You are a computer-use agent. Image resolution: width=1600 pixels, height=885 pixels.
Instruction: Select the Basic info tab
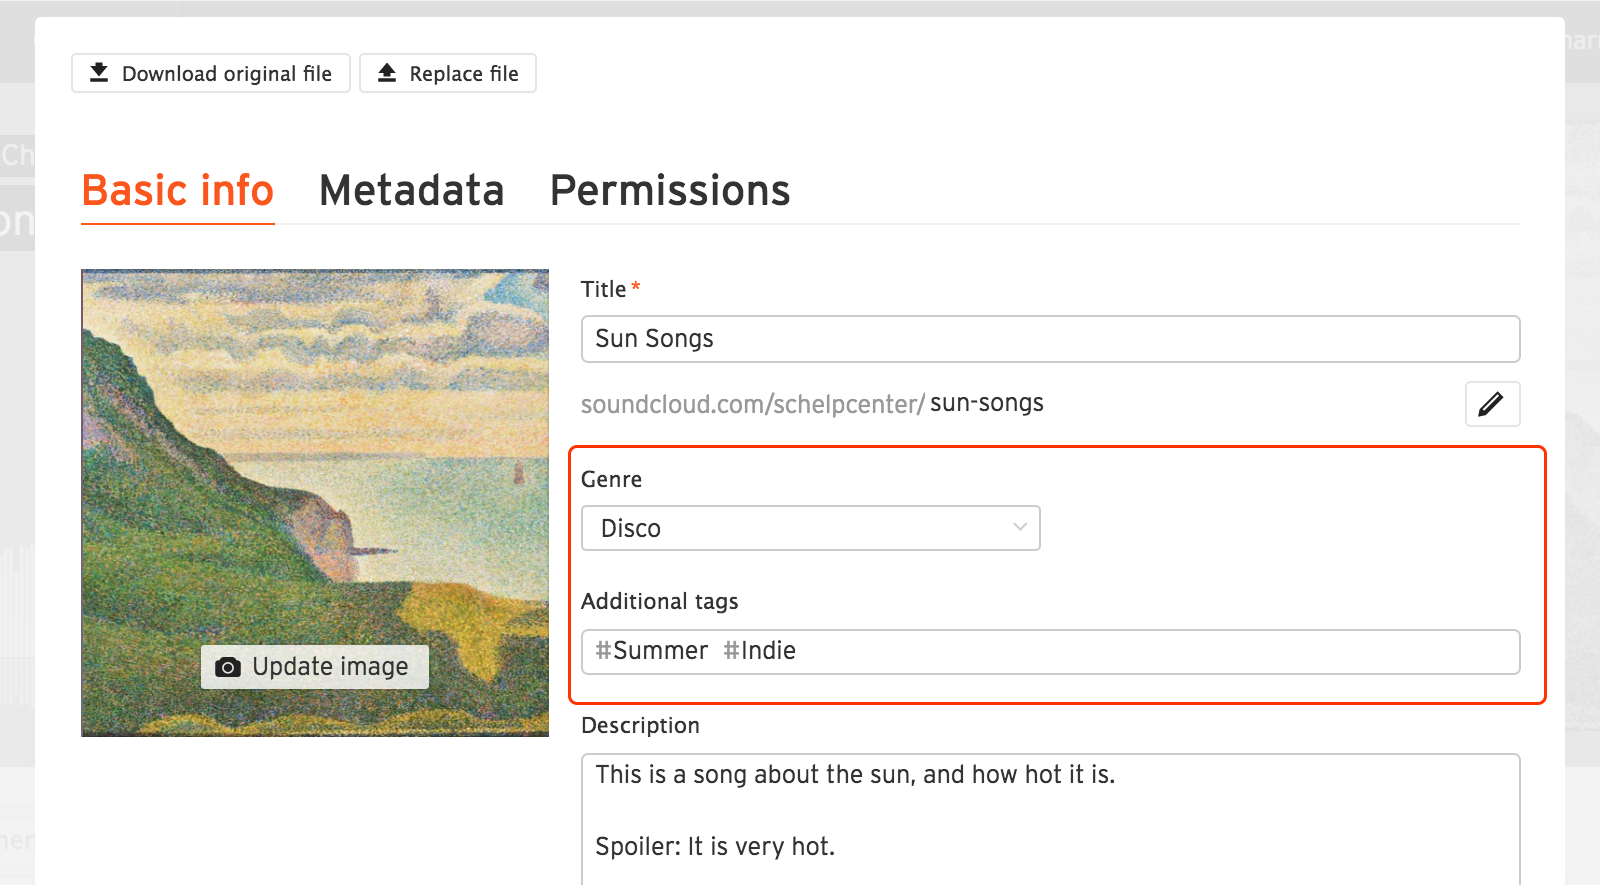click(x=177, y=191)
